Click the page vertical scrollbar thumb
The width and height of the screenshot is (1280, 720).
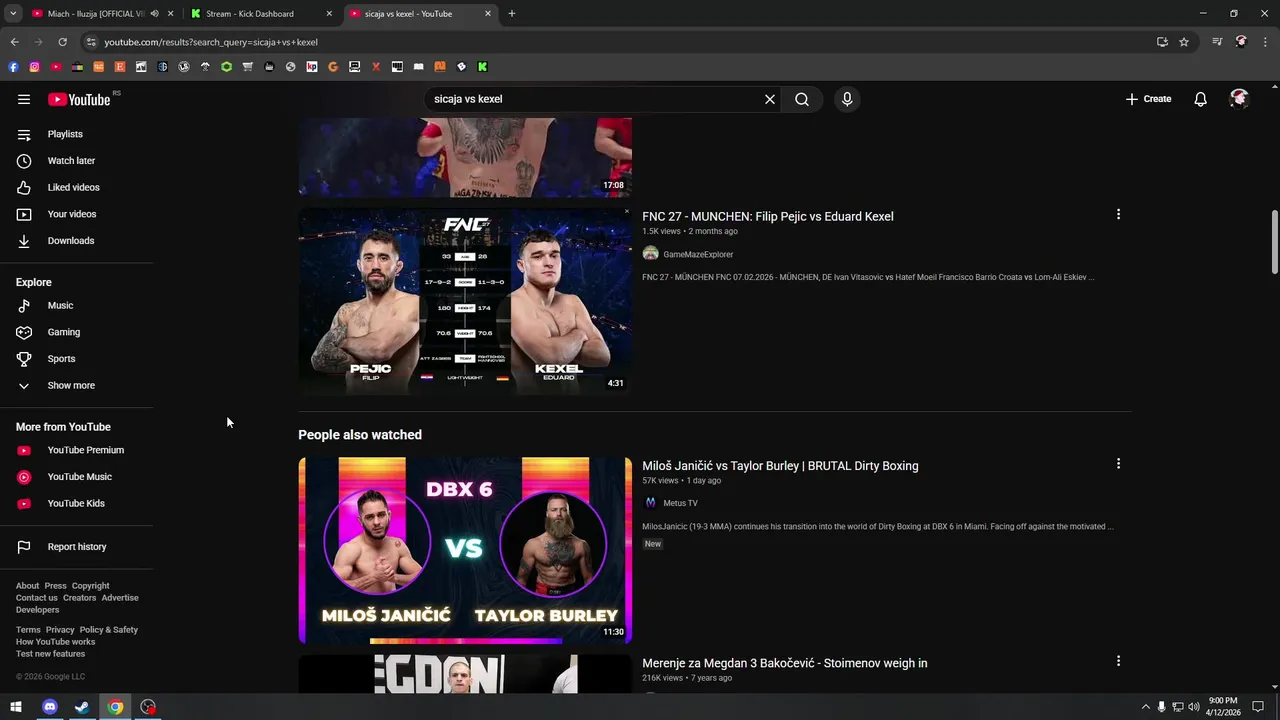[x=1274, y=242]
